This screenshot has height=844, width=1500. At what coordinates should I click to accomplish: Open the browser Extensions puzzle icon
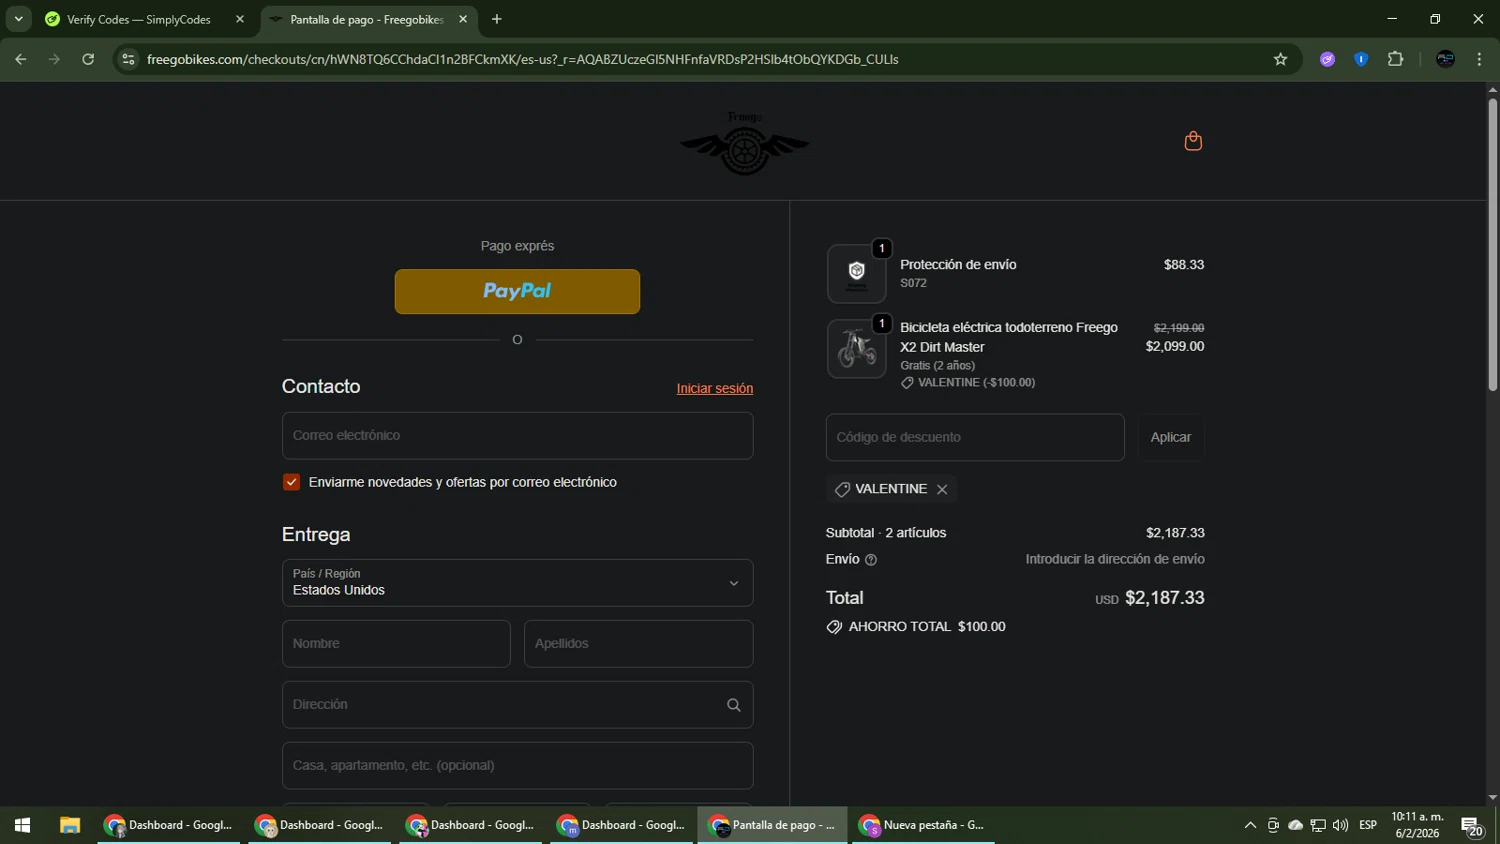tap(1395, 59)
